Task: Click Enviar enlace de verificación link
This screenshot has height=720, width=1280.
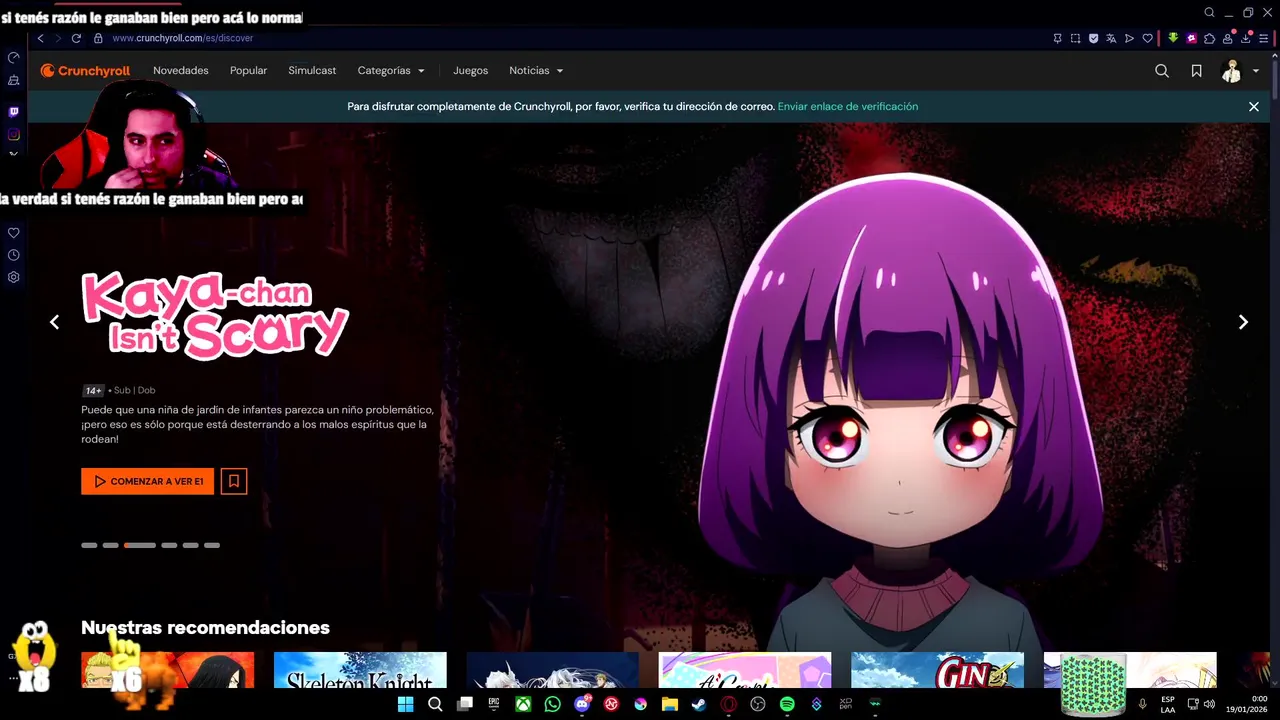Action: pos(848,106)
